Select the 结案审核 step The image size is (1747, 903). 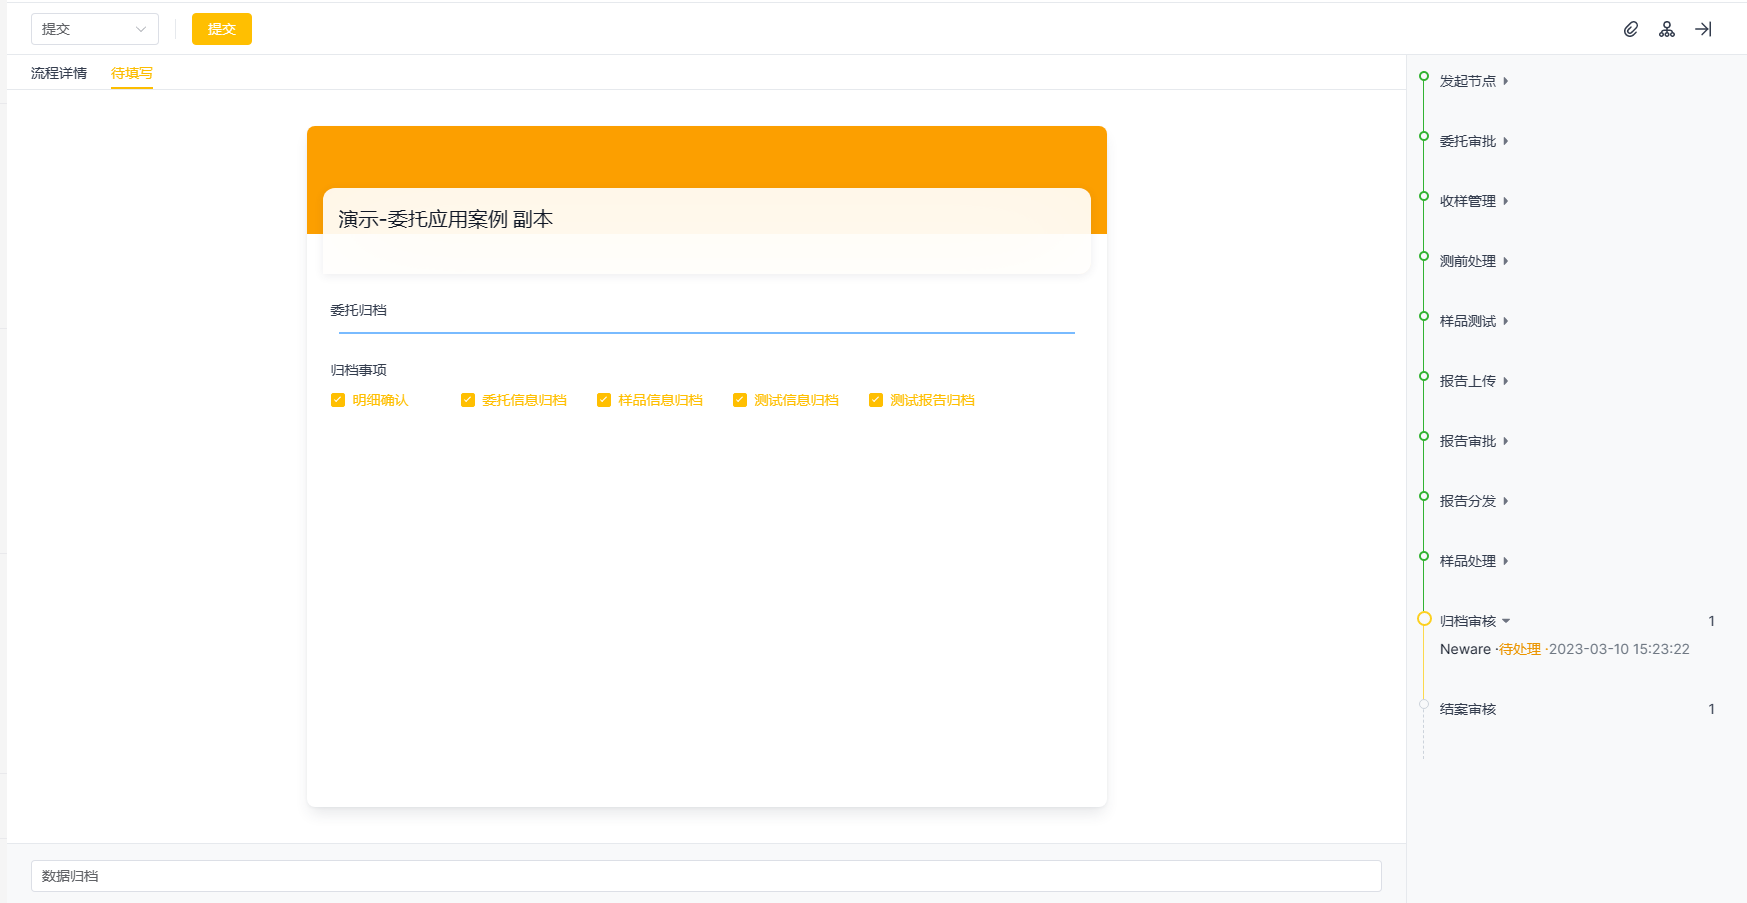pos(1468,709)
